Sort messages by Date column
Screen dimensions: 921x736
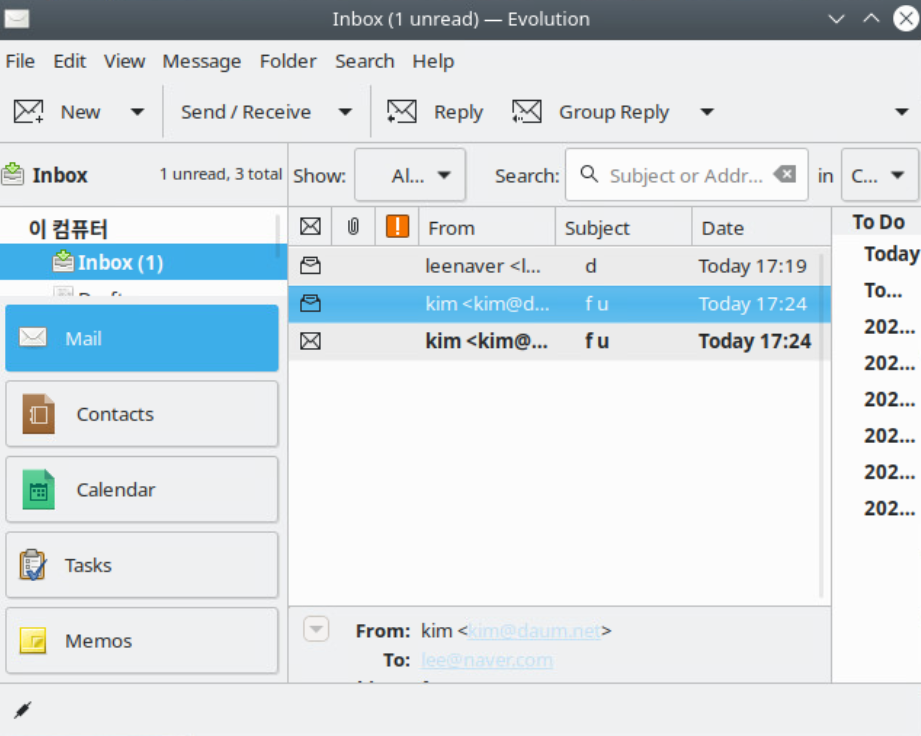click(x=761, y=227)
